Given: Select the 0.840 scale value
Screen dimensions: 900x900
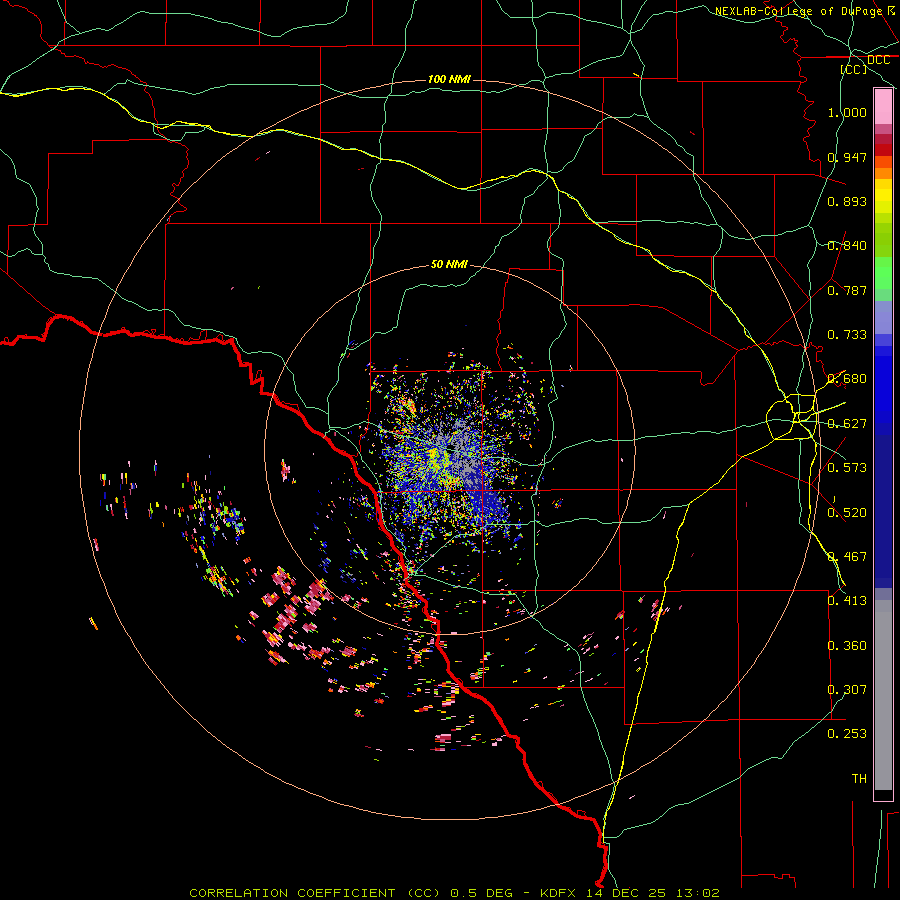Looking at the screenshot, I should [847, 246].
